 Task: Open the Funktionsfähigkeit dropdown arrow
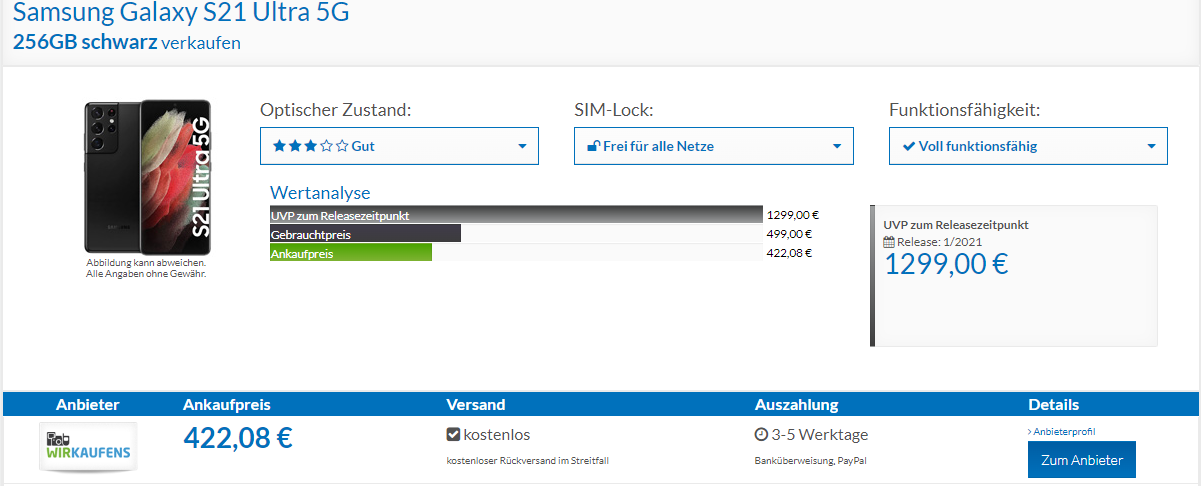coord(1152,147)
